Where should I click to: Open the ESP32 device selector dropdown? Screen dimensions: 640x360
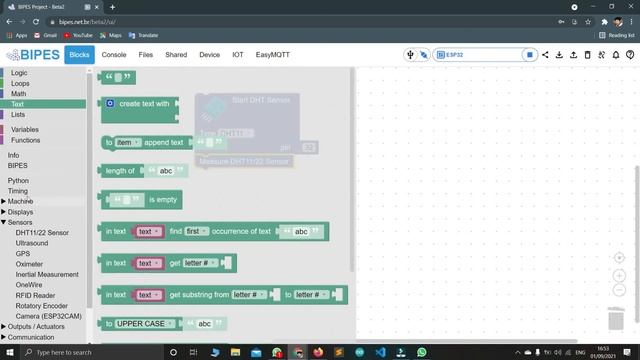click(479, 55)
